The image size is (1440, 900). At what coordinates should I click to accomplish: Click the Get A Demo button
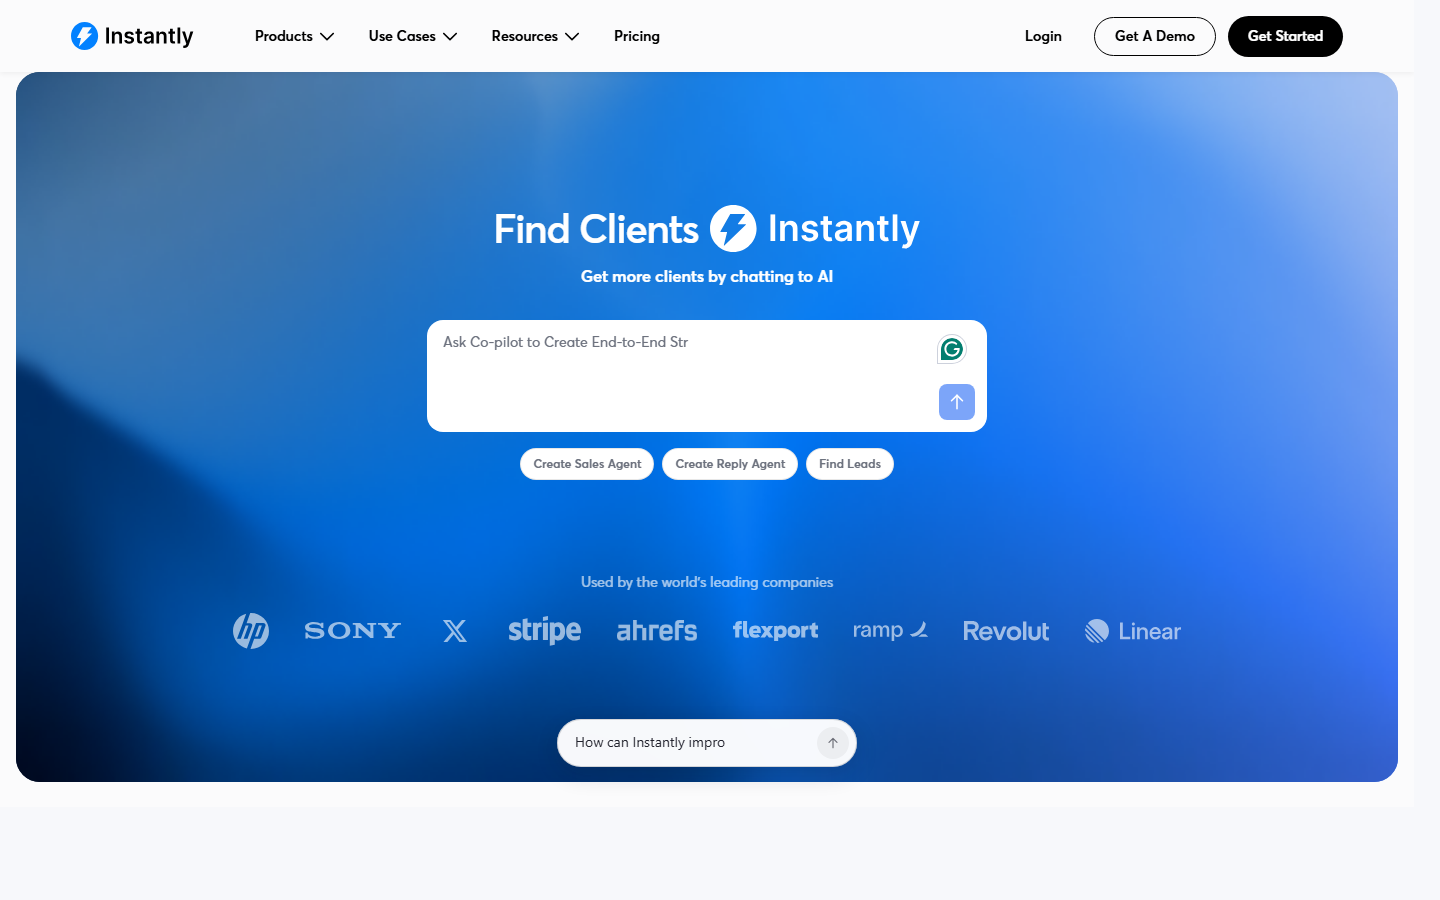point(1155,36)
